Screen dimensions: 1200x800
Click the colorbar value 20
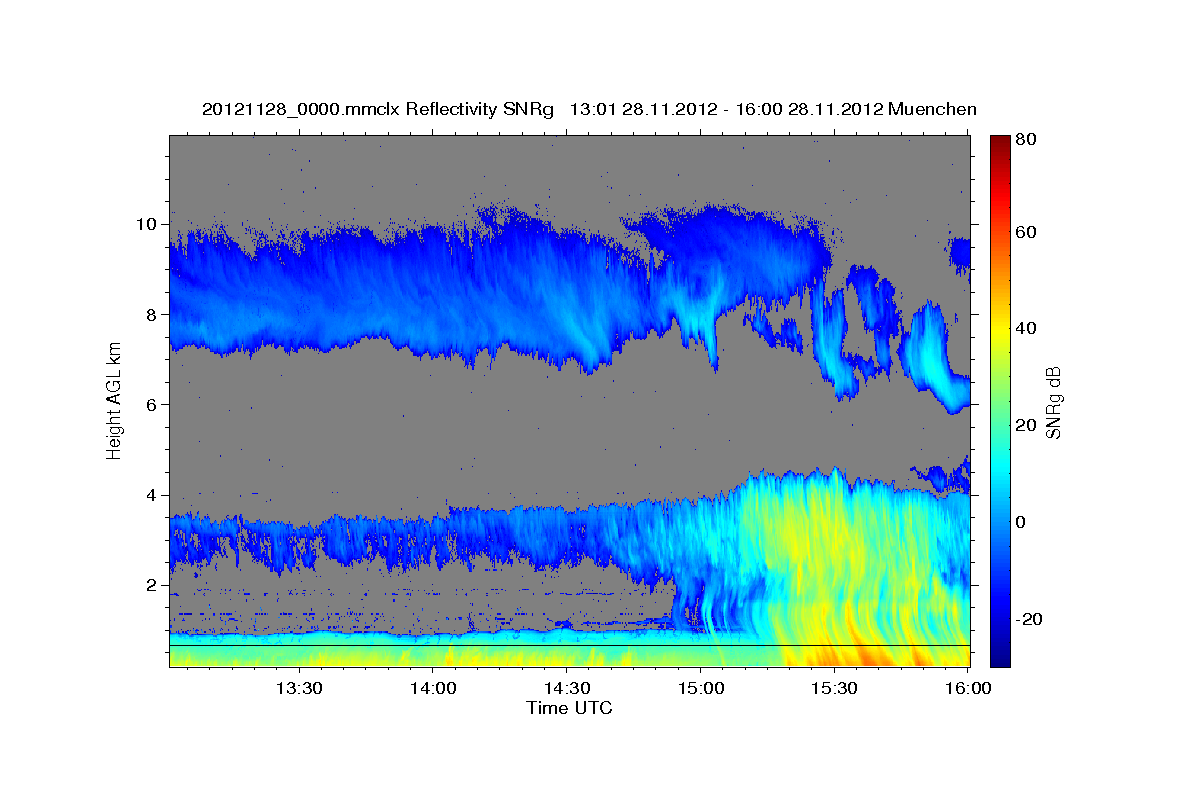[1025, 425]
